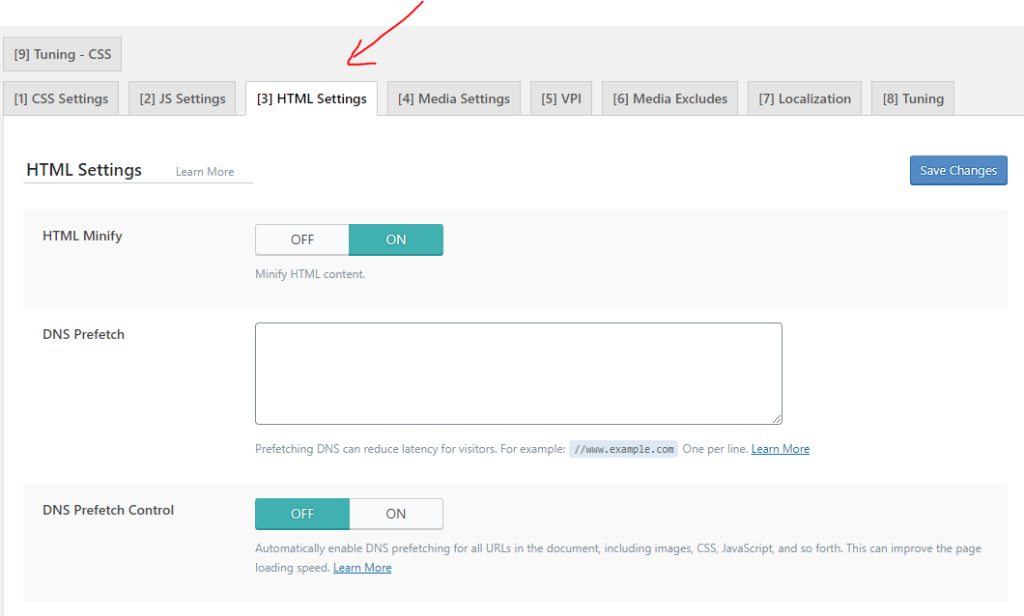The height and width of the screenshot is (616, 1024).
Task: Open Learn More beside HTML Settings heading
Action: pyautogui.click(x=205, y=172)
